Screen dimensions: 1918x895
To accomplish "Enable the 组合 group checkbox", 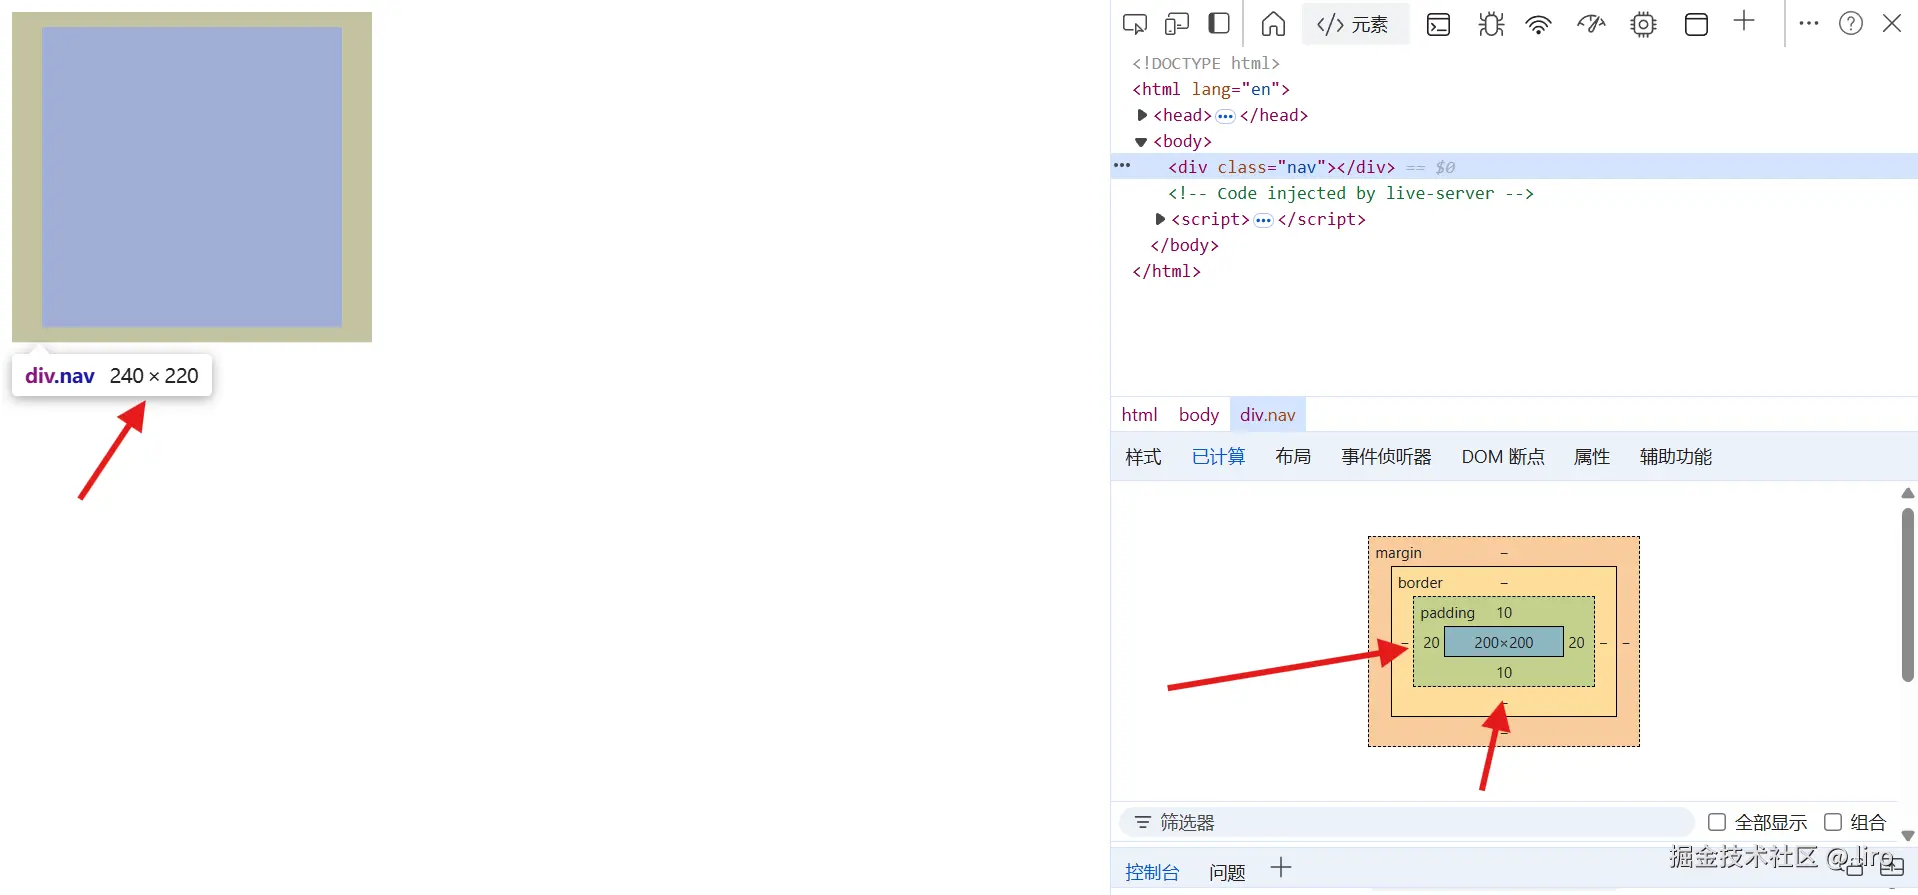I will [x=1833, y=822].
